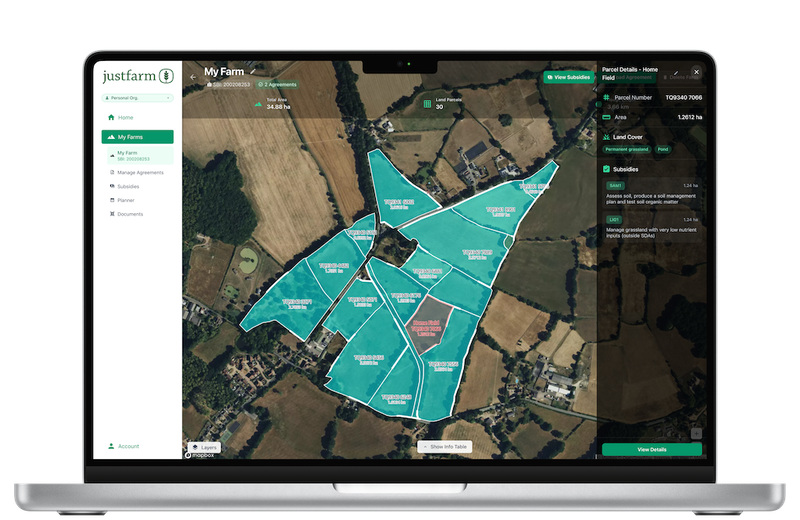Click the 2 Agreements badge
The width and height of the screenshot is (800, 520).
click(276, 85)
